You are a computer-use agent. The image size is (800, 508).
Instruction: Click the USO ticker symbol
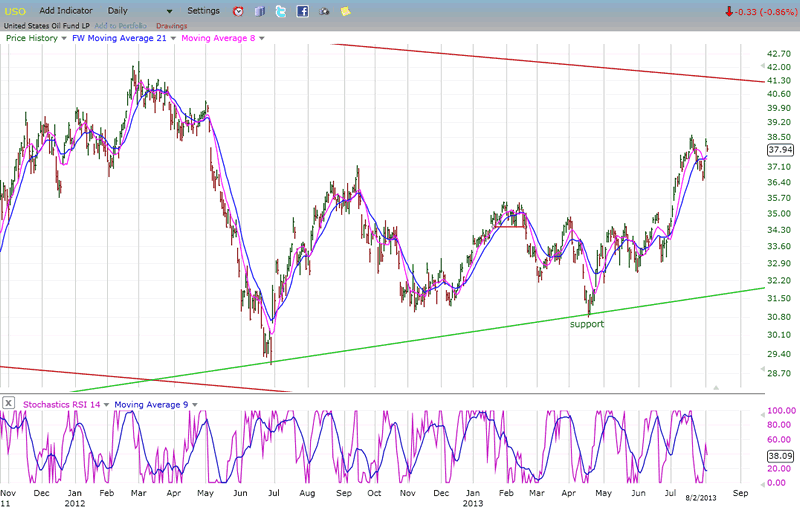pyautogui.click(x=16, y=11)
